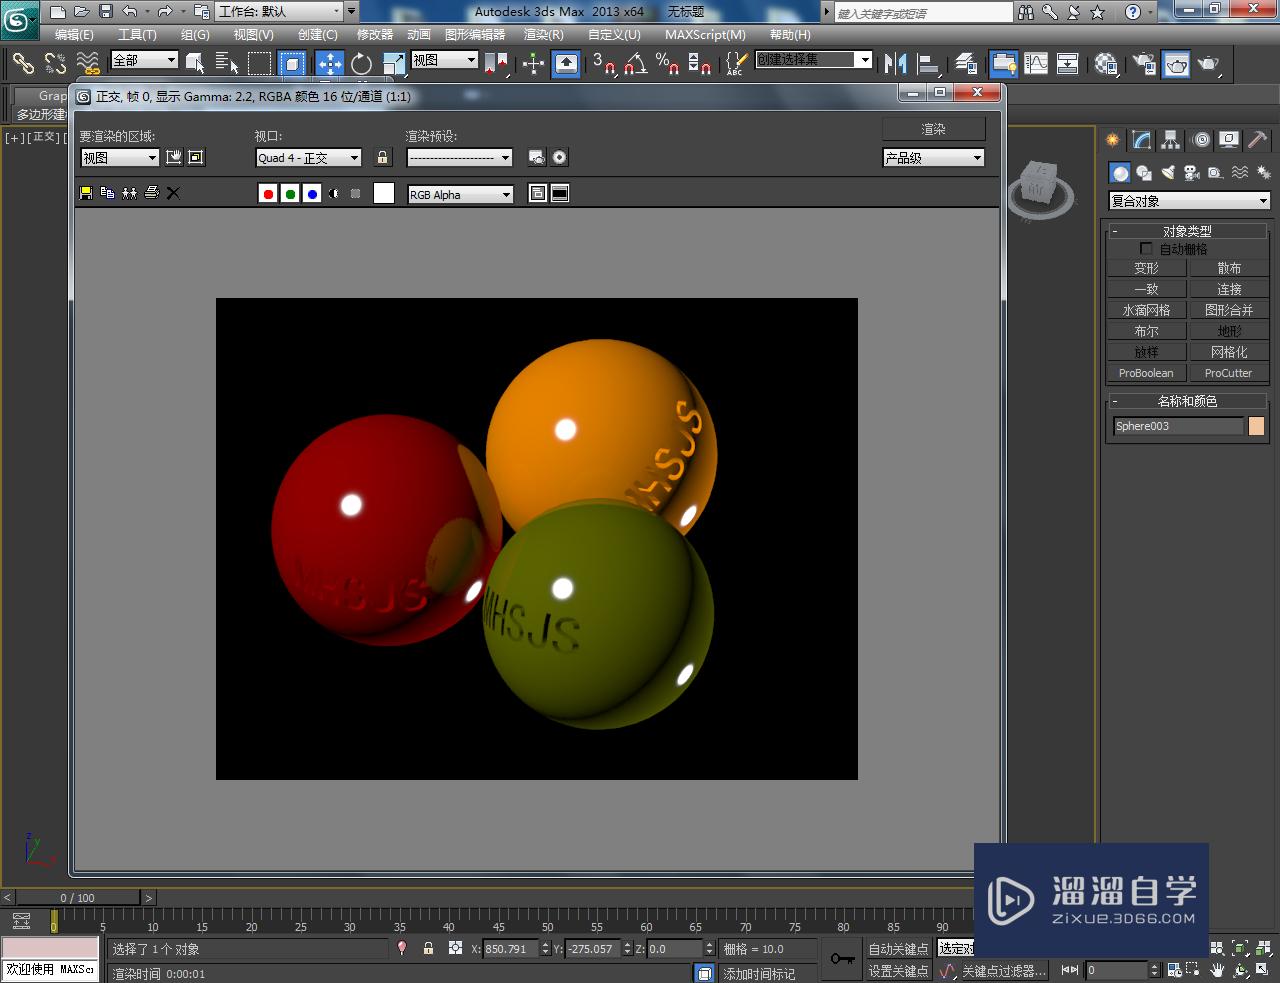The width and height of the screenshot is (1280, 983).
Task: Click Sphere003 object color swatch
Action: pyautogui.click(x=1257, y=426)
